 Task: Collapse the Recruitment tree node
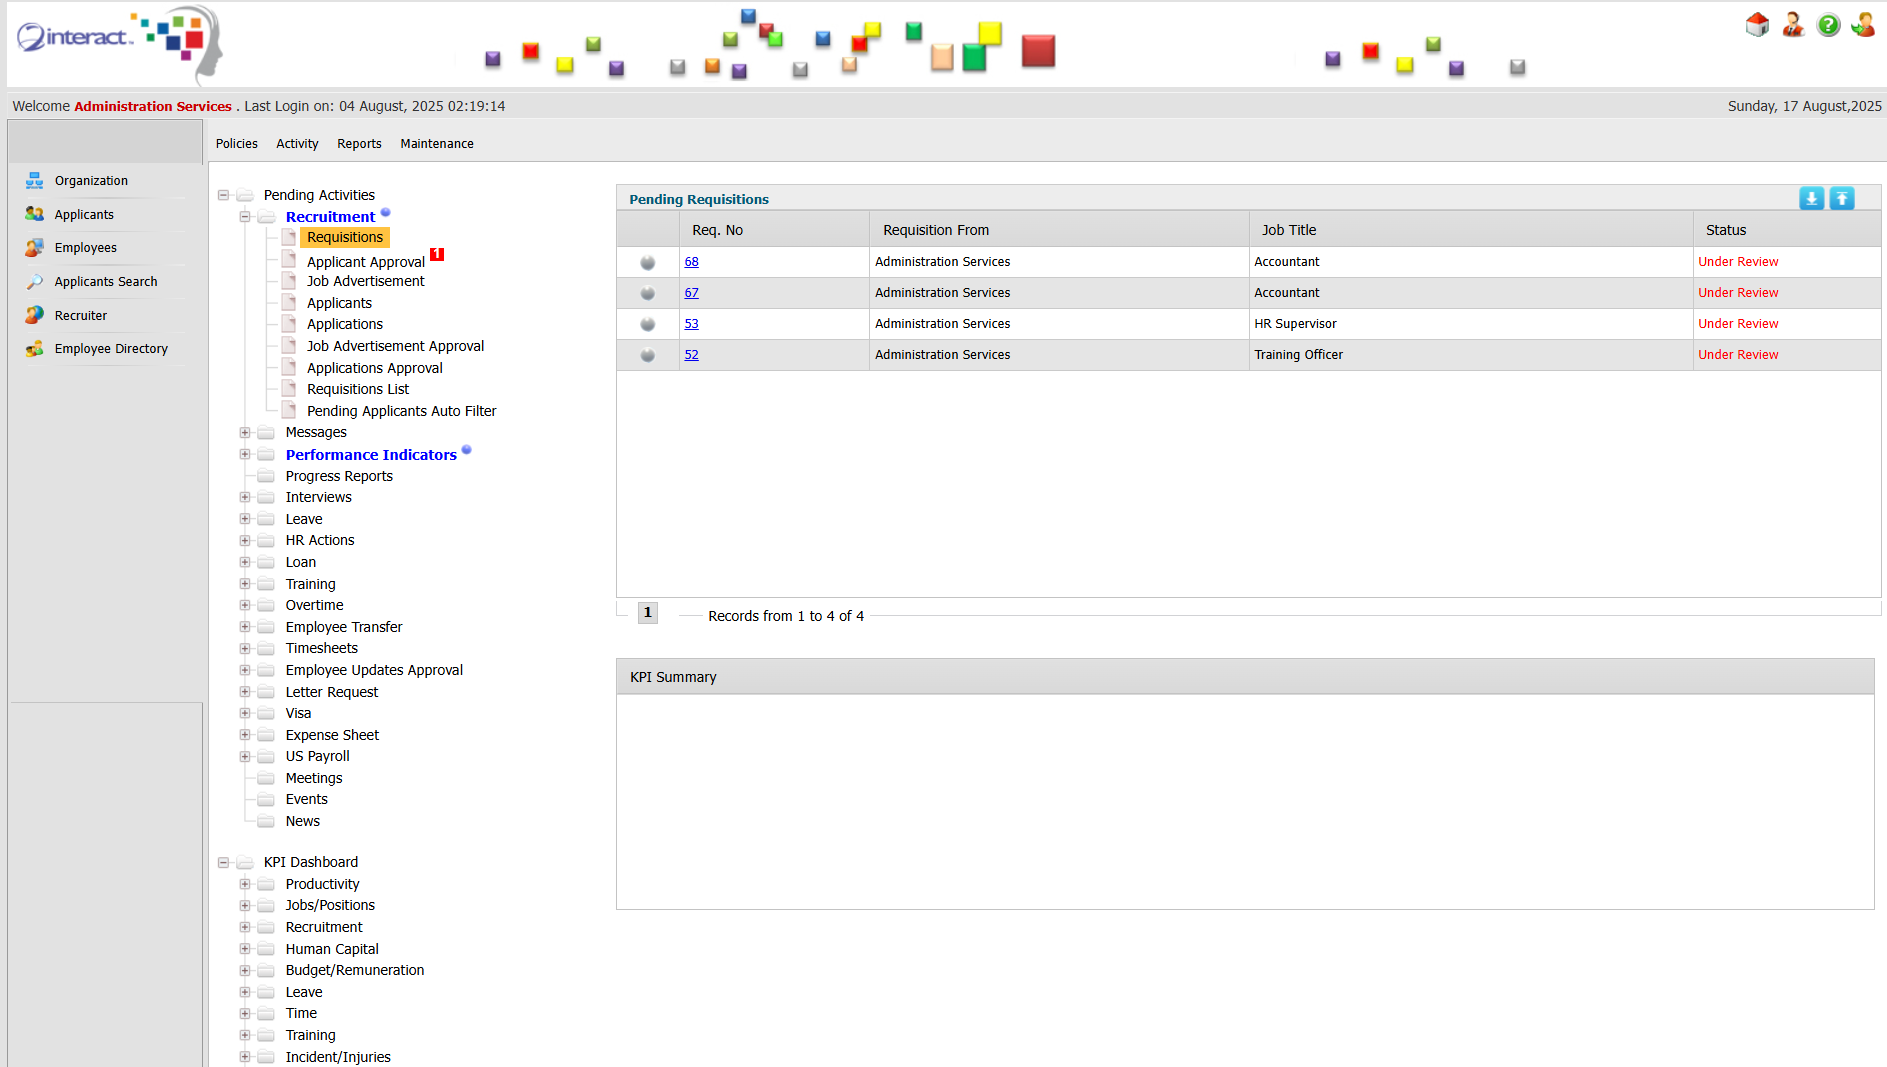(x=245, y=217)
